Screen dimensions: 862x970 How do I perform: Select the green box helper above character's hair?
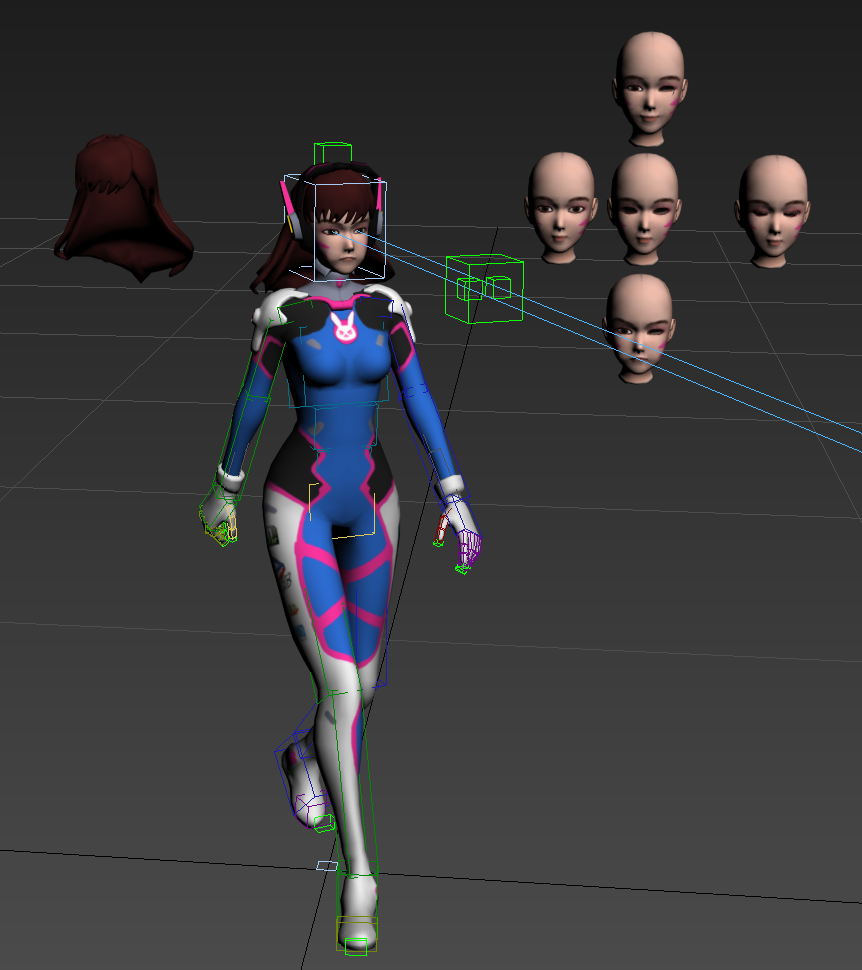coord(333,153)
